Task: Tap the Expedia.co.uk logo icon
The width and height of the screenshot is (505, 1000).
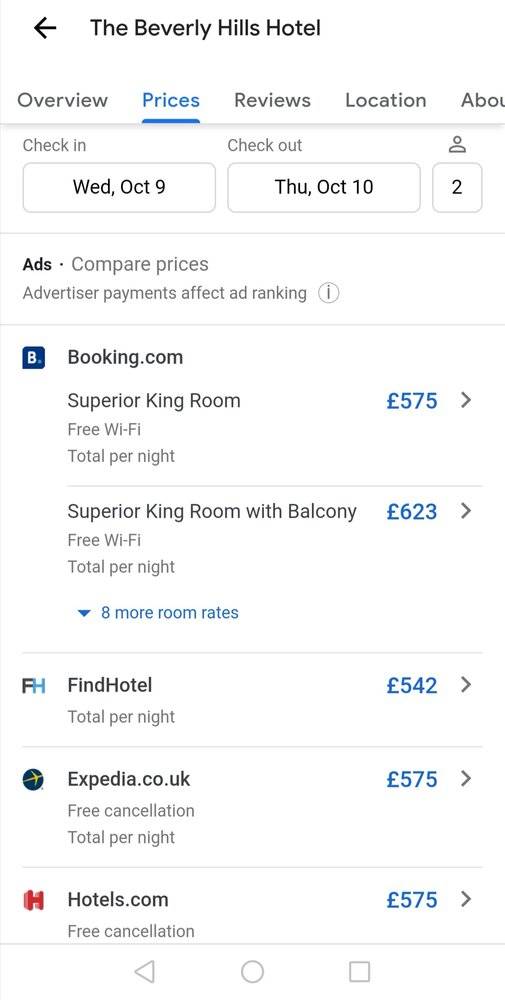Action: click(x=33, y=779)
